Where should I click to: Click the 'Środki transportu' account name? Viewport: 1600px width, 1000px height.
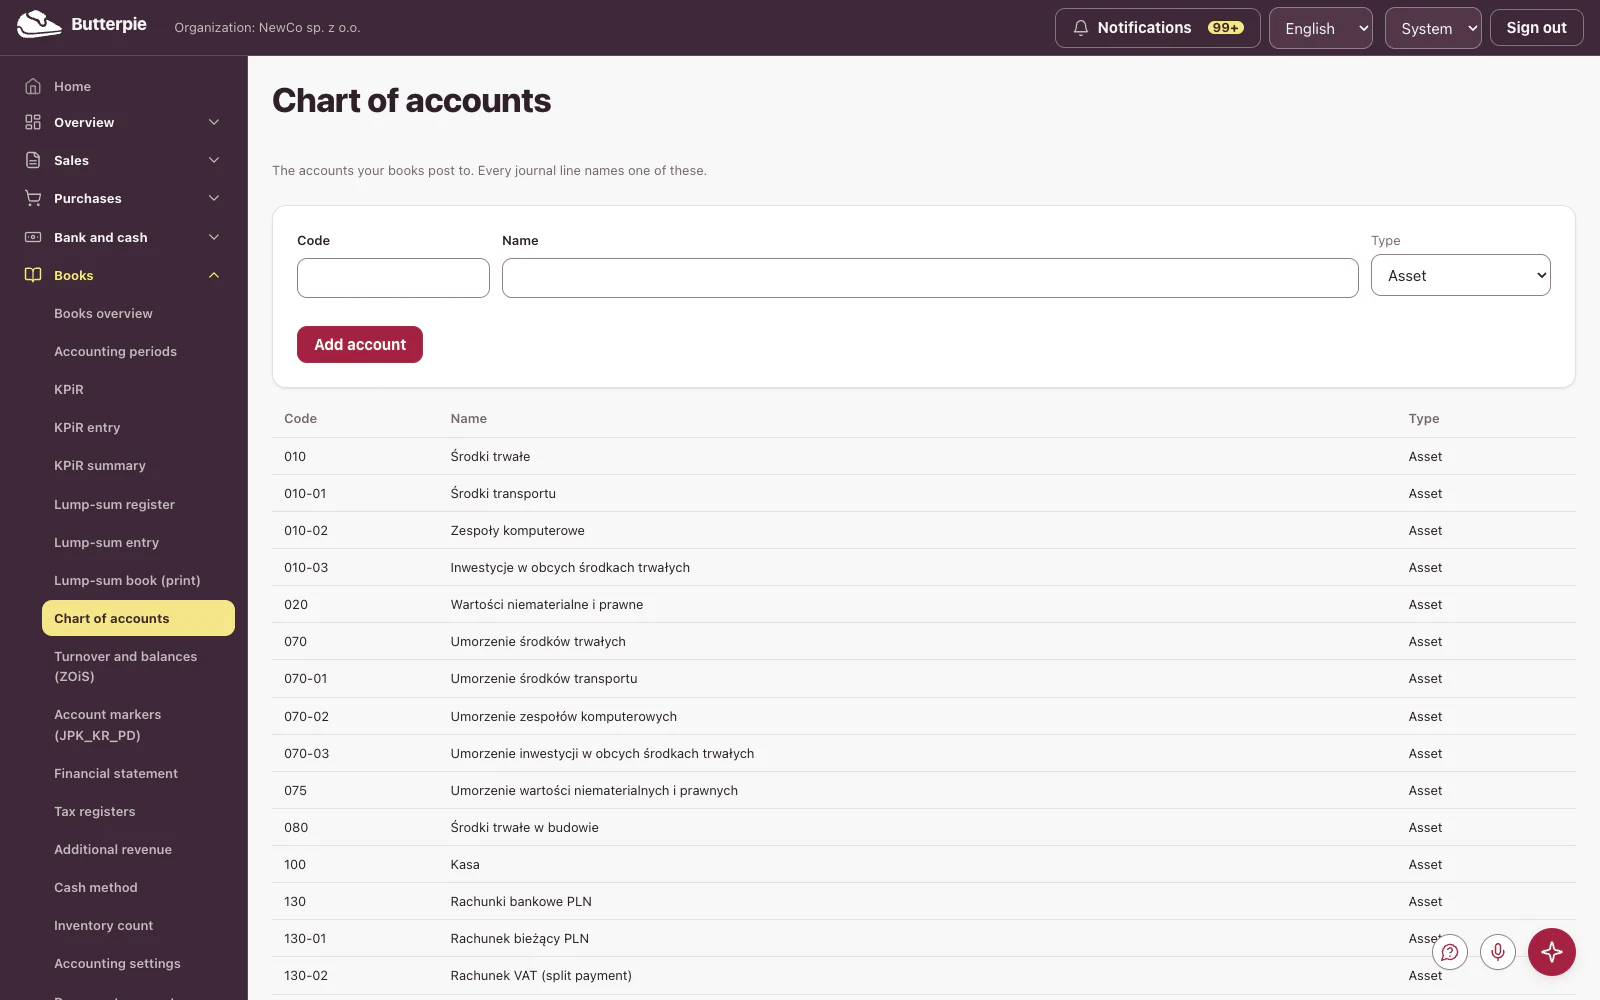[x=503, y=493]
